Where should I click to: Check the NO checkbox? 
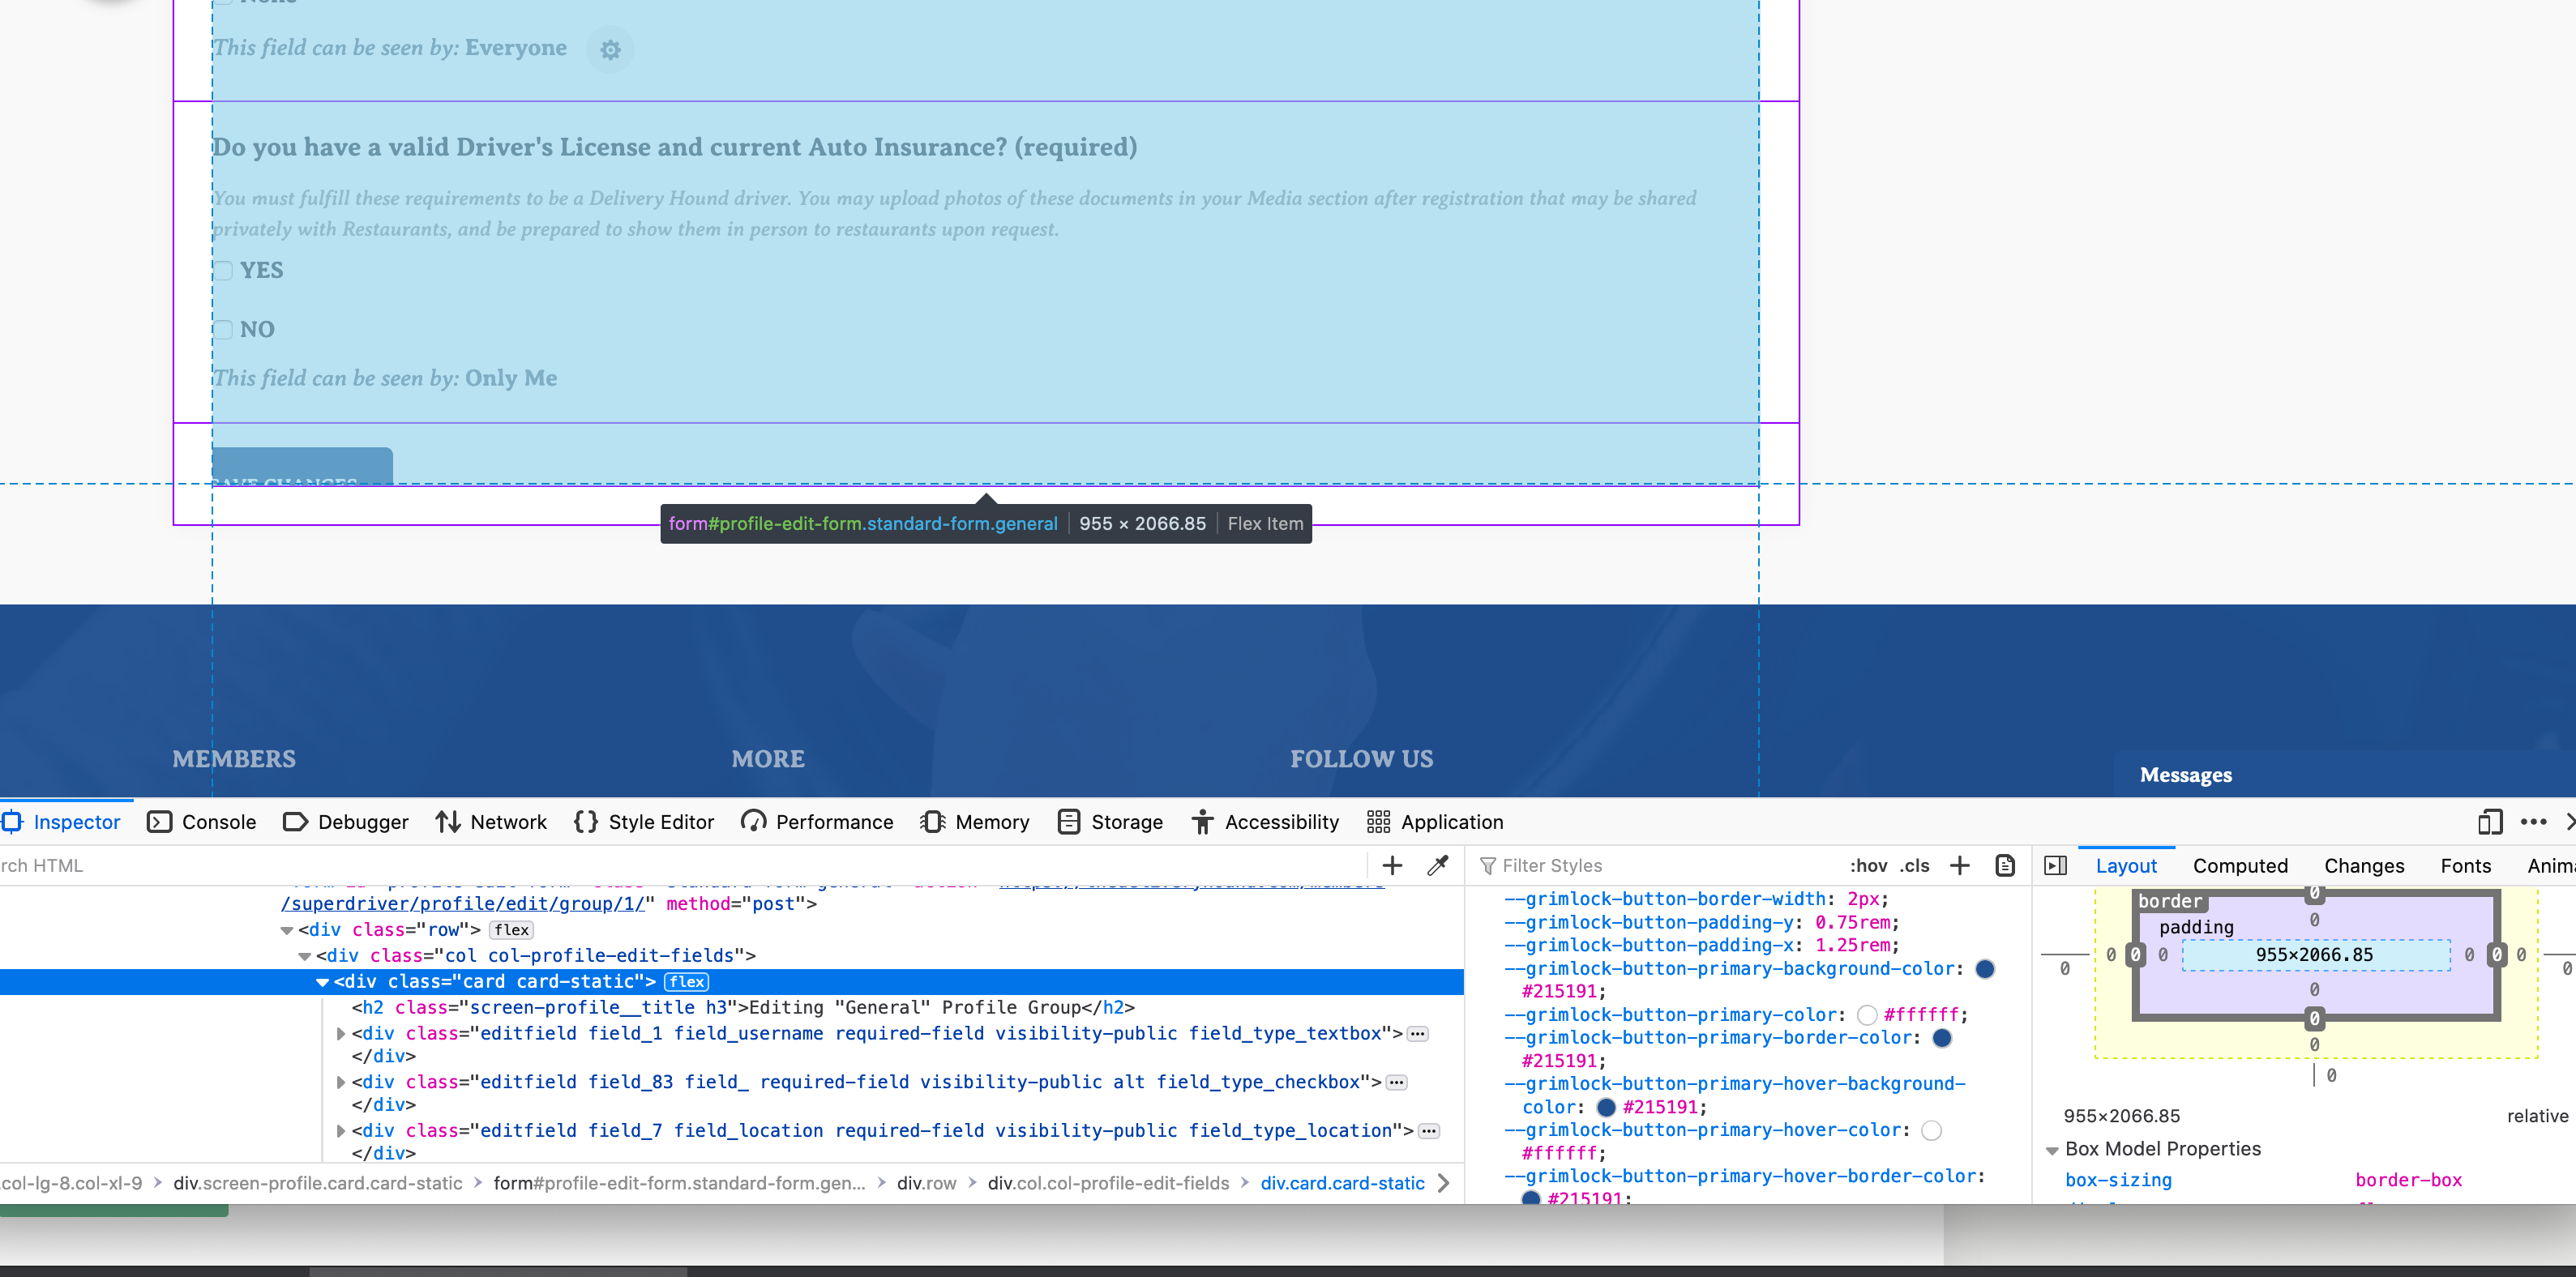point(224,329)
